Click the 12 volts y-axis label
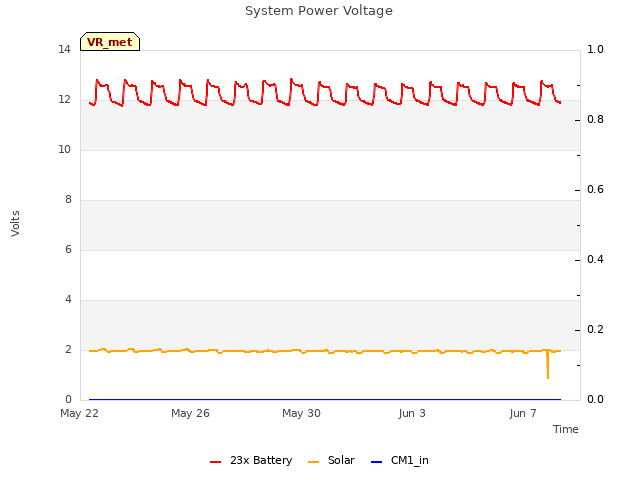The width and height of the screenshot is (640, 480). click(x=64, y=100)
